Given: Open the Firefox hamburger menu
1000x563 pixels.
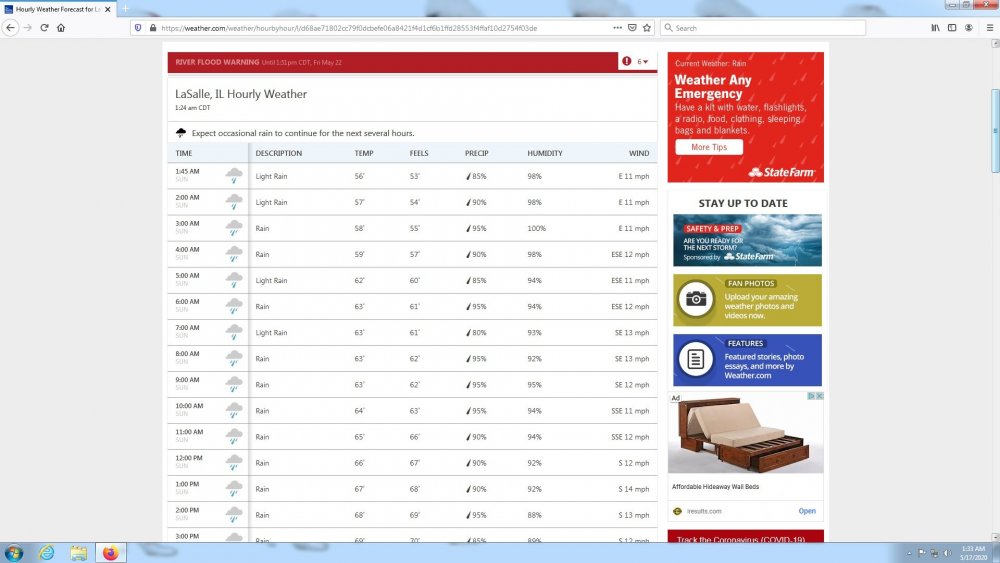Looking at the screenshot, I should [989, 28].
